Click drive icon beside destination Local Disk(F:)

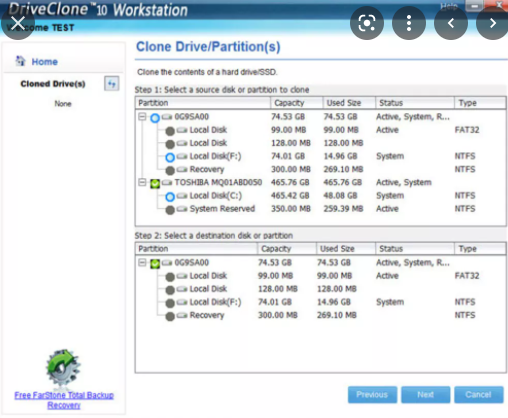click(x=182, y=302)
